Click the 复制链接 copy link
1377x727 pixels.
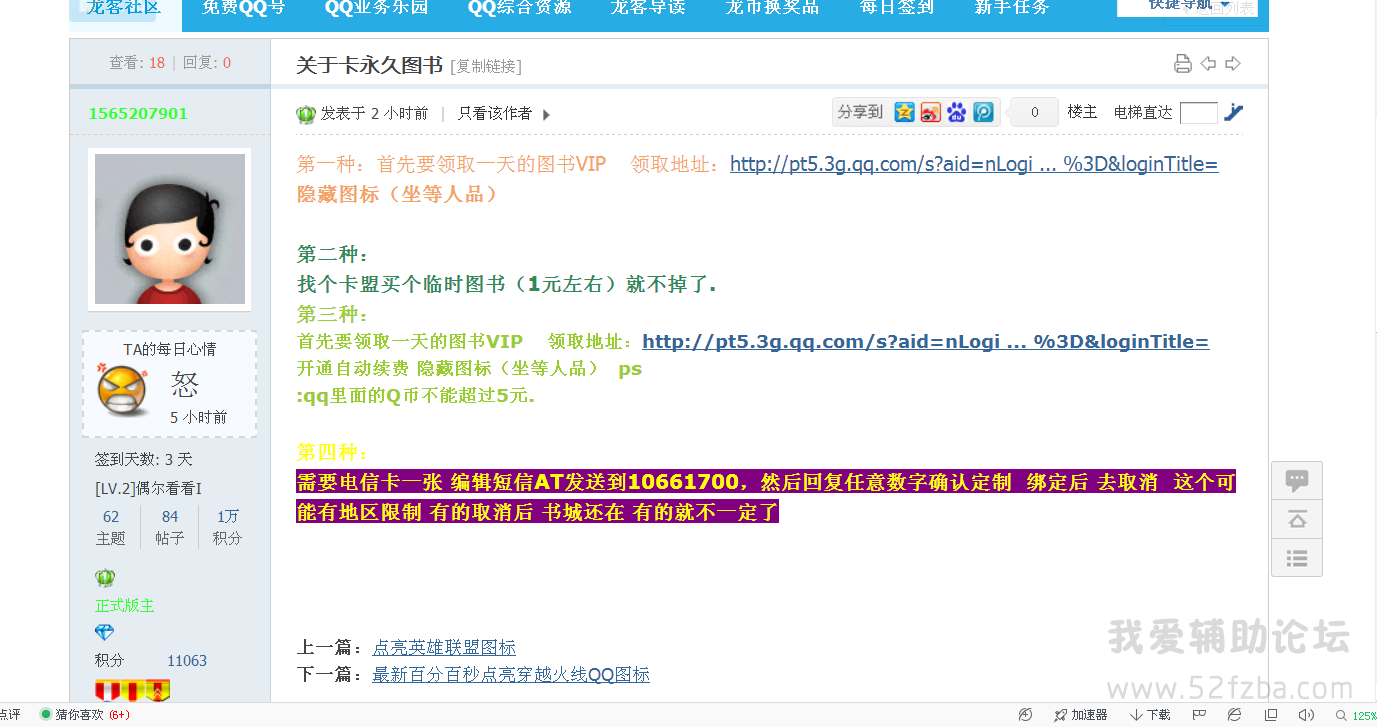486,66
